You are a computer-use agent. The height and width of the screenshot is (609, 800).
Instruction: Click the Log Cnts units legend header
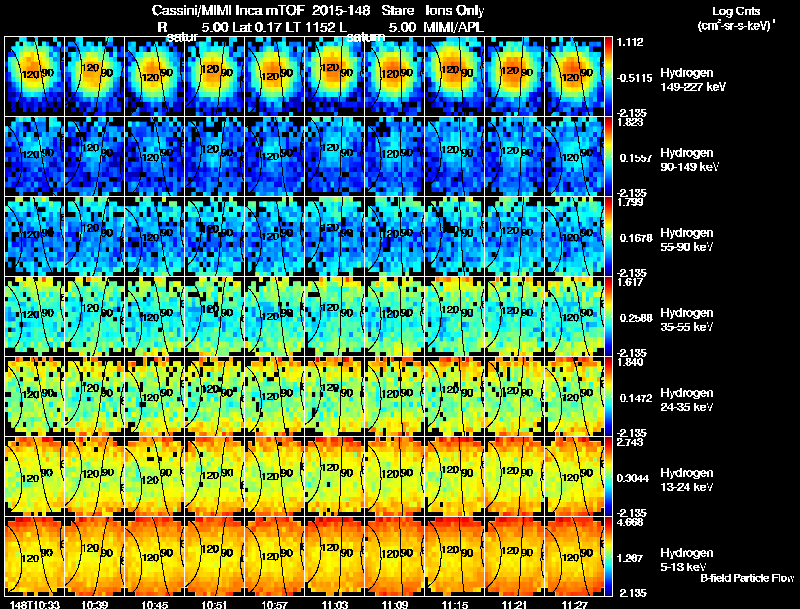click(x=736, y=18)
